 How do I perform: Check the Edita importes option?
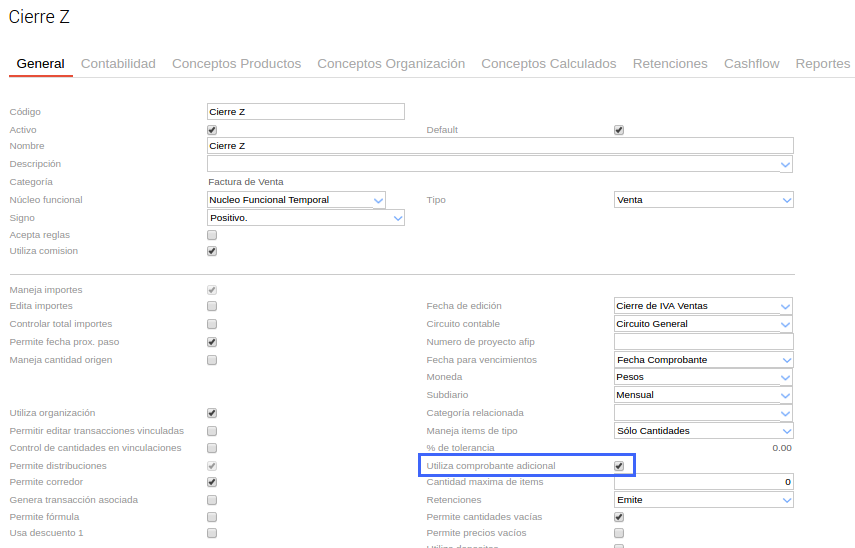tap(212, 306)
